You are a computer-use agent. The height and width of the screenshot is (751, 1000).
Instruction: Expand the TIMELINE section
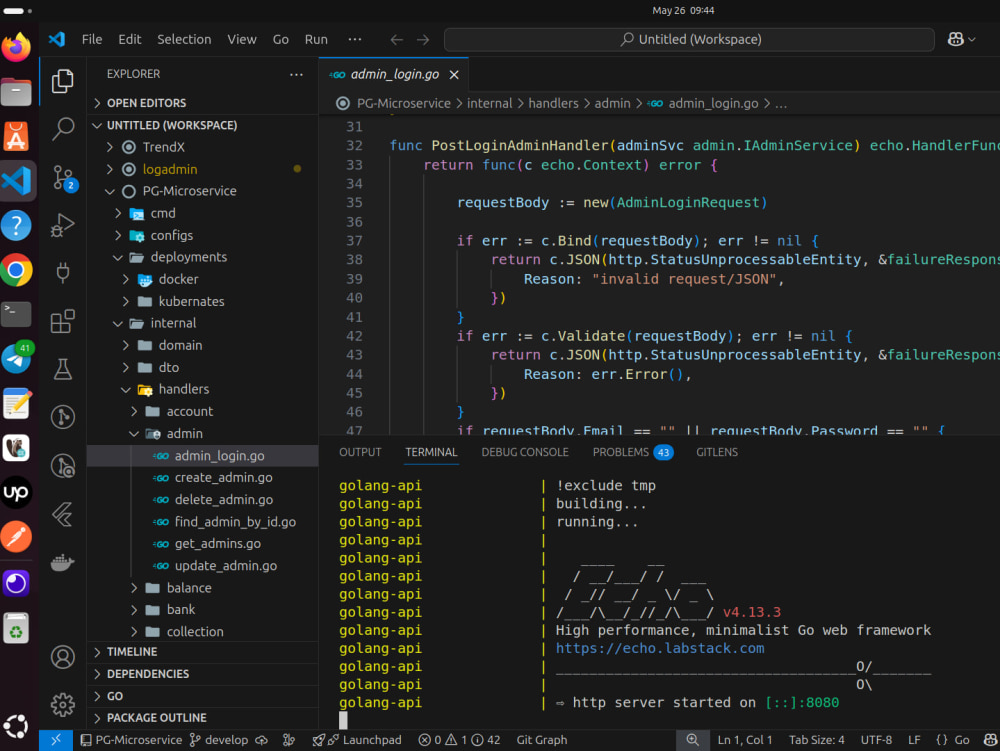(132, 652)
